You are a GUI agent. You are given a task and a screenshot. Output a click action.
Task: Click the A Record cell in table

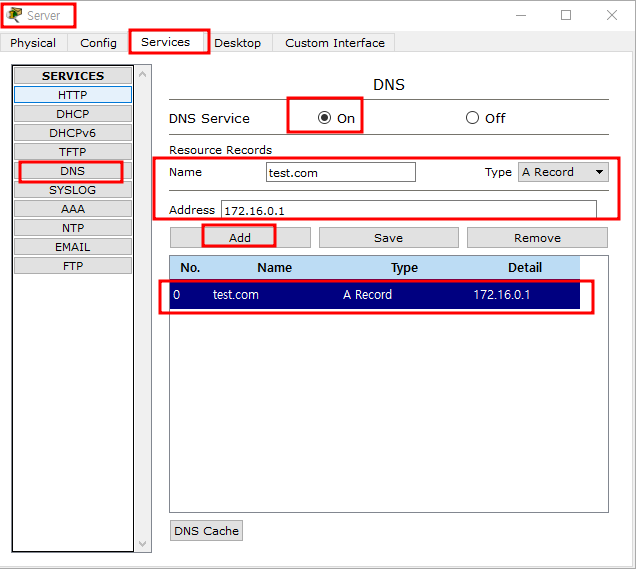(x=367, y=295)
